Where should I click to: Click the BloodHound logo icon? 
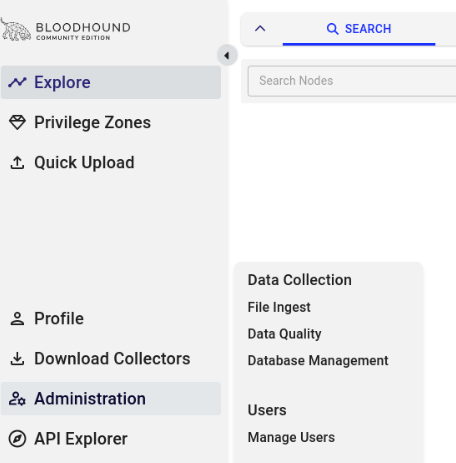[x=16, y=30]
